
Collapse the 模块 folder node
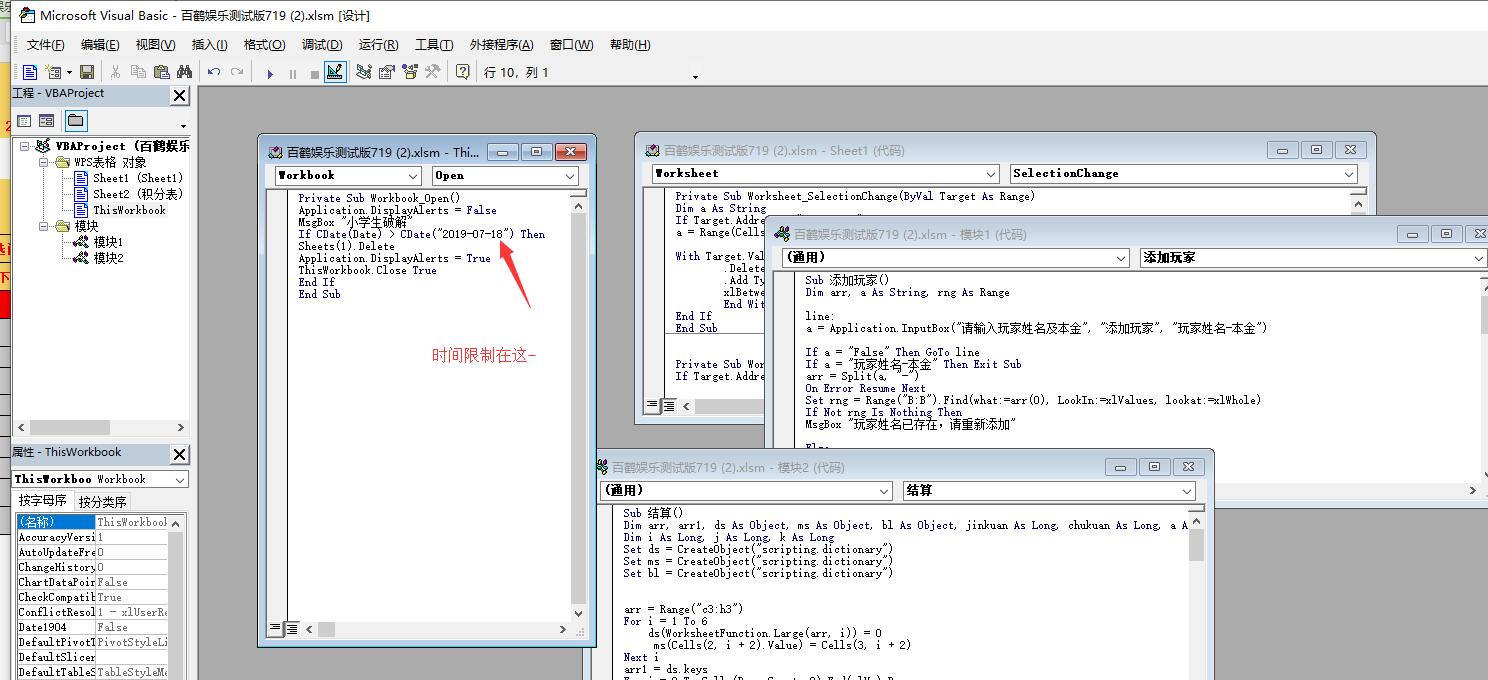coord(44,226)
